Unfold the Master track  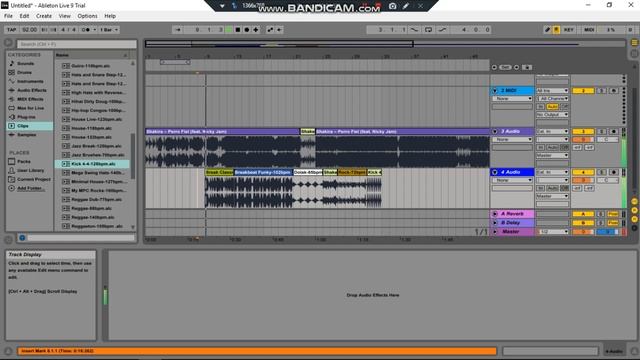pyautogui.click(x=495, y=231)
